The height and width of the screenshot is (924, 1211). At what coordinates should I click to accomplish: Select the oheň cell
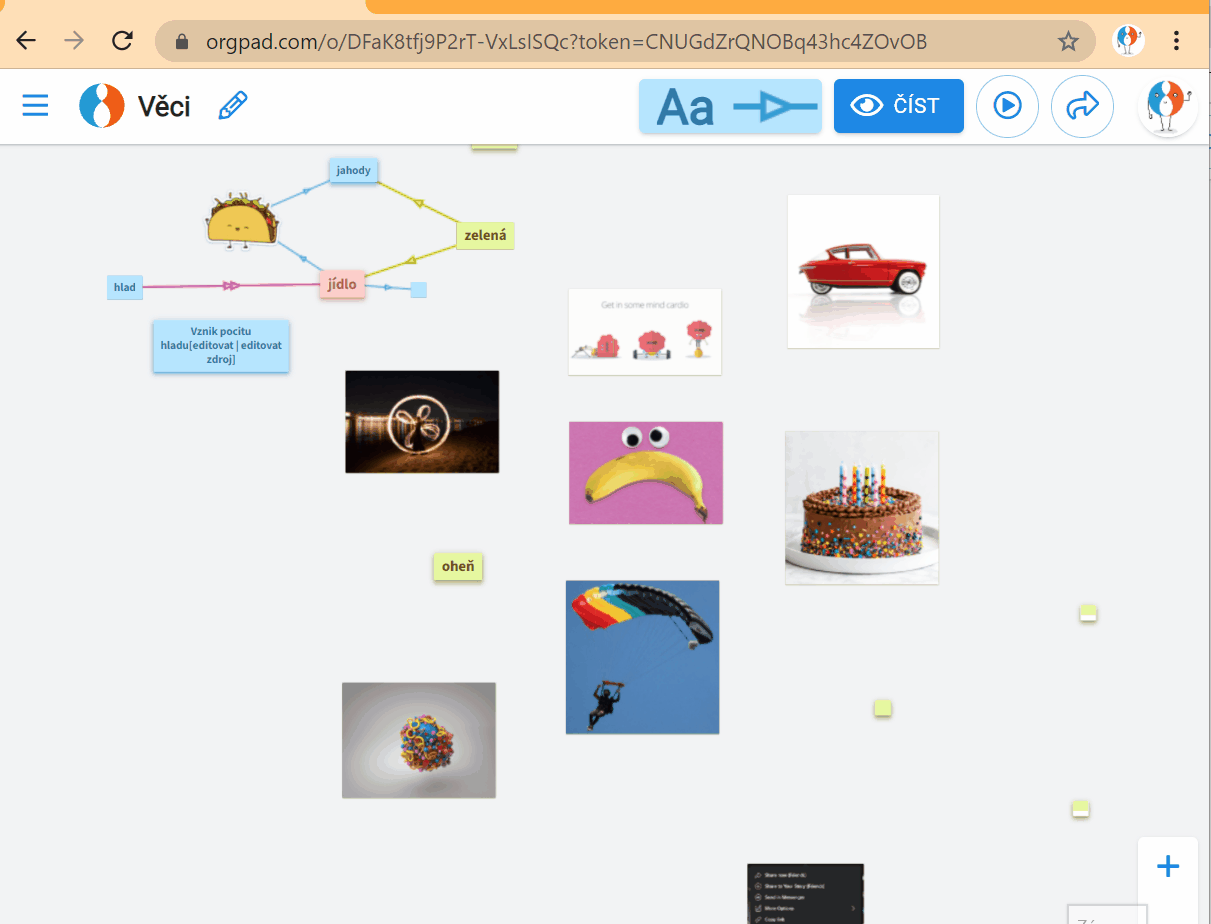click(x=457, y=567)
